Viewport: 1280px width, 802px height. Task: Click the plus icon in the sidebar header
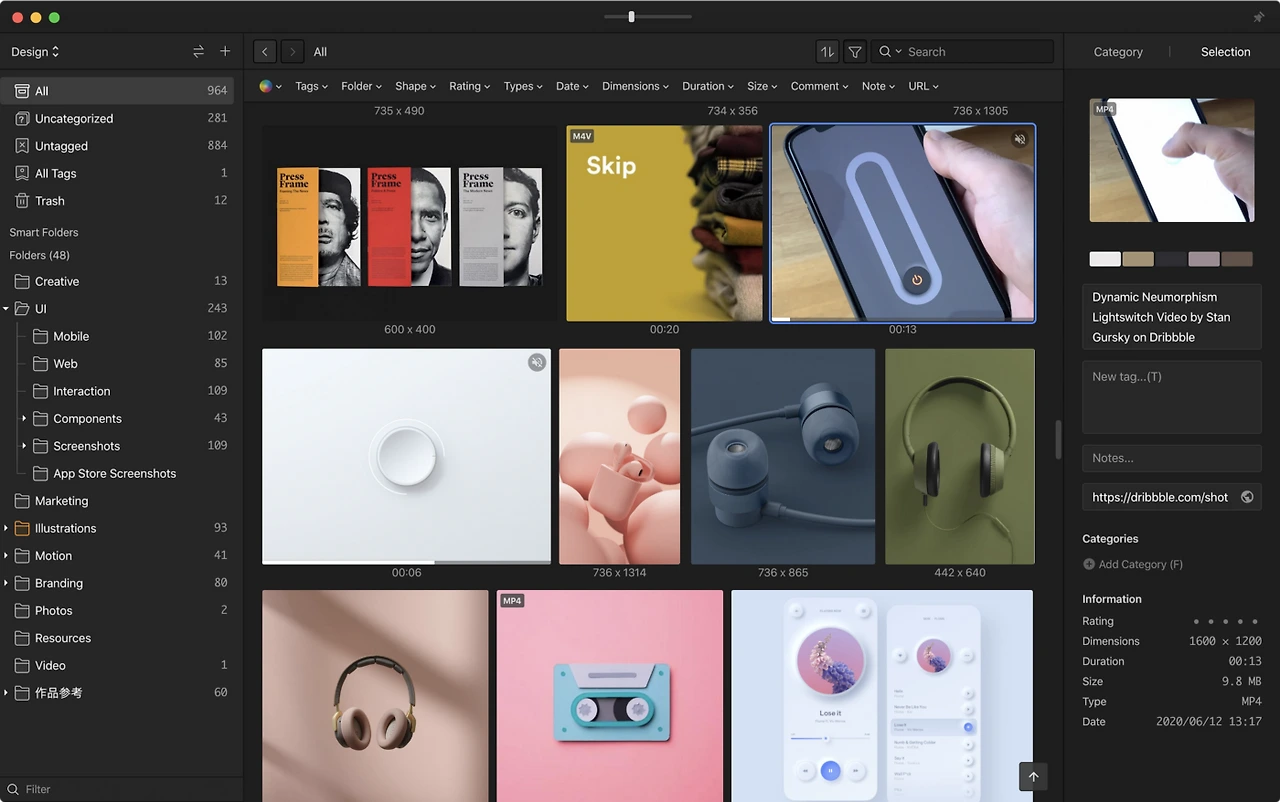click(x=225, y=52)
